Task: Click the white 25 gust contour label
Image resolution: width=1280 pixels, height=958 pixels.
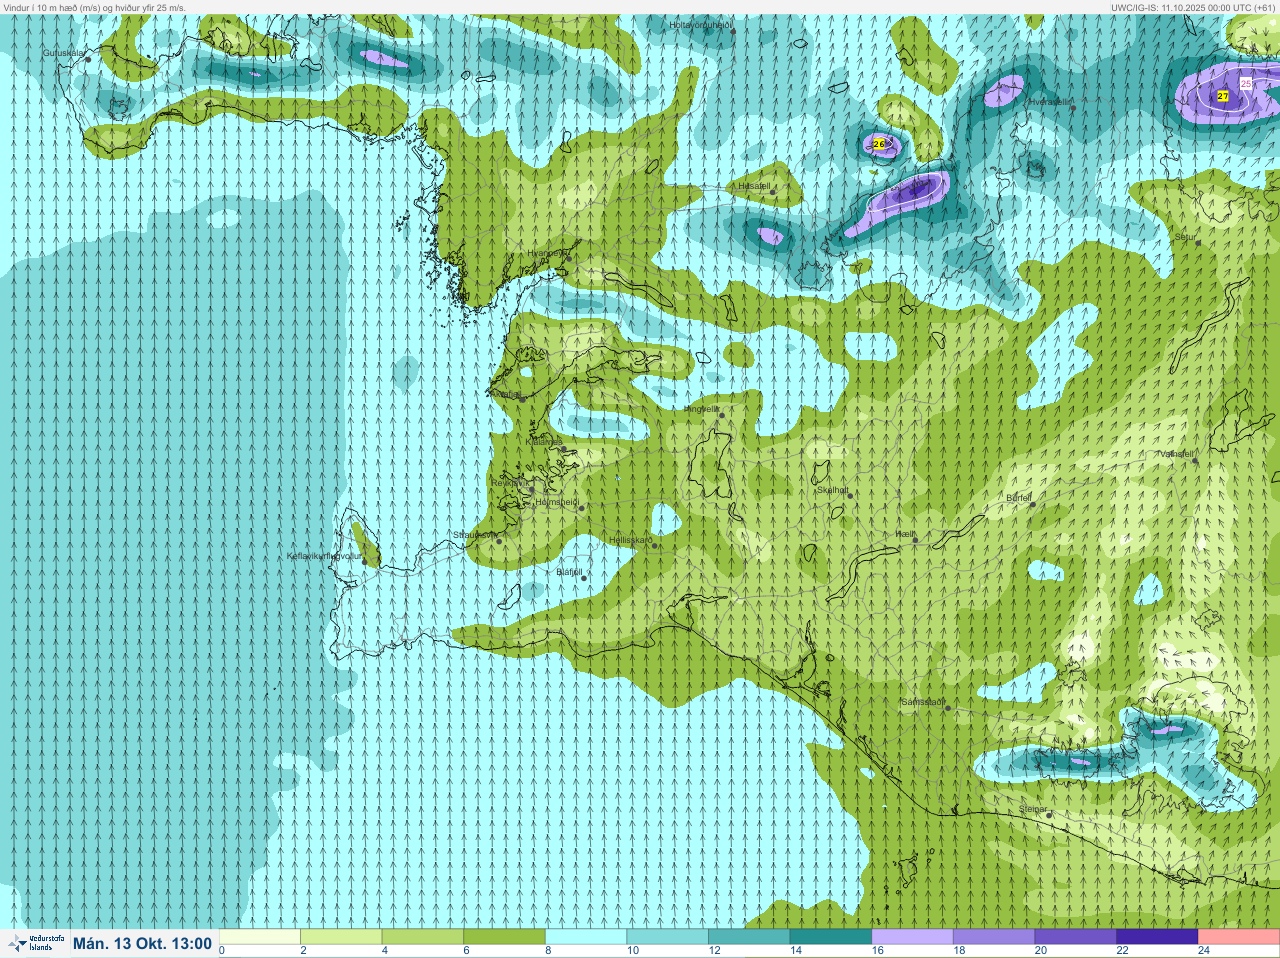Action: [x=1246, y=84]
